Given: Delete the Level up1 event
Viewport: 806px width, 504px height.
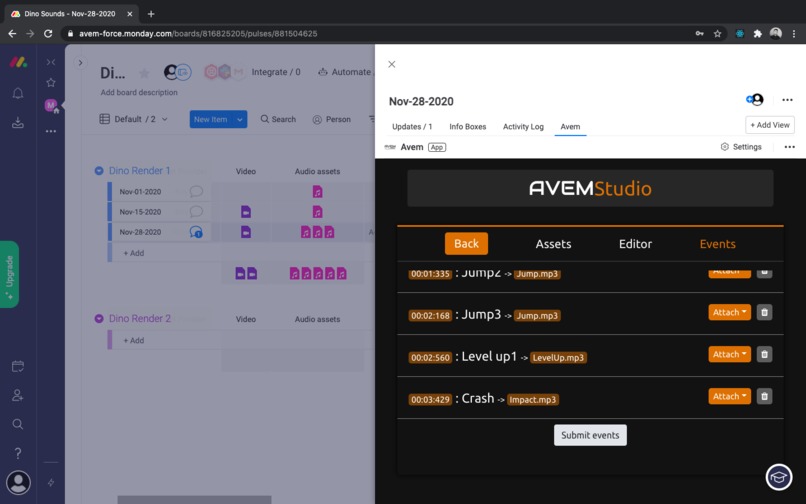Looking at the screenshot, I should [764, 354].
